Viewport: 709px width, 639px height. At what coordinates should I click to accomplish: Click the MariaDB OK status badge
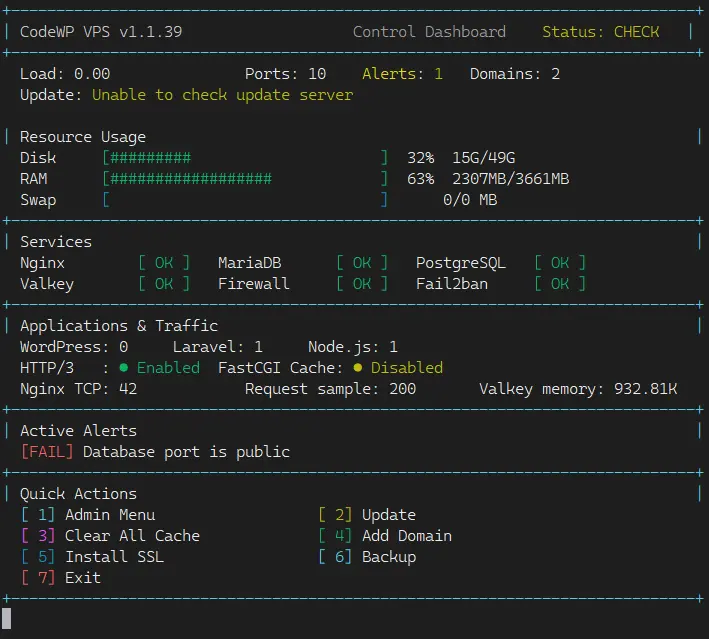362,263
